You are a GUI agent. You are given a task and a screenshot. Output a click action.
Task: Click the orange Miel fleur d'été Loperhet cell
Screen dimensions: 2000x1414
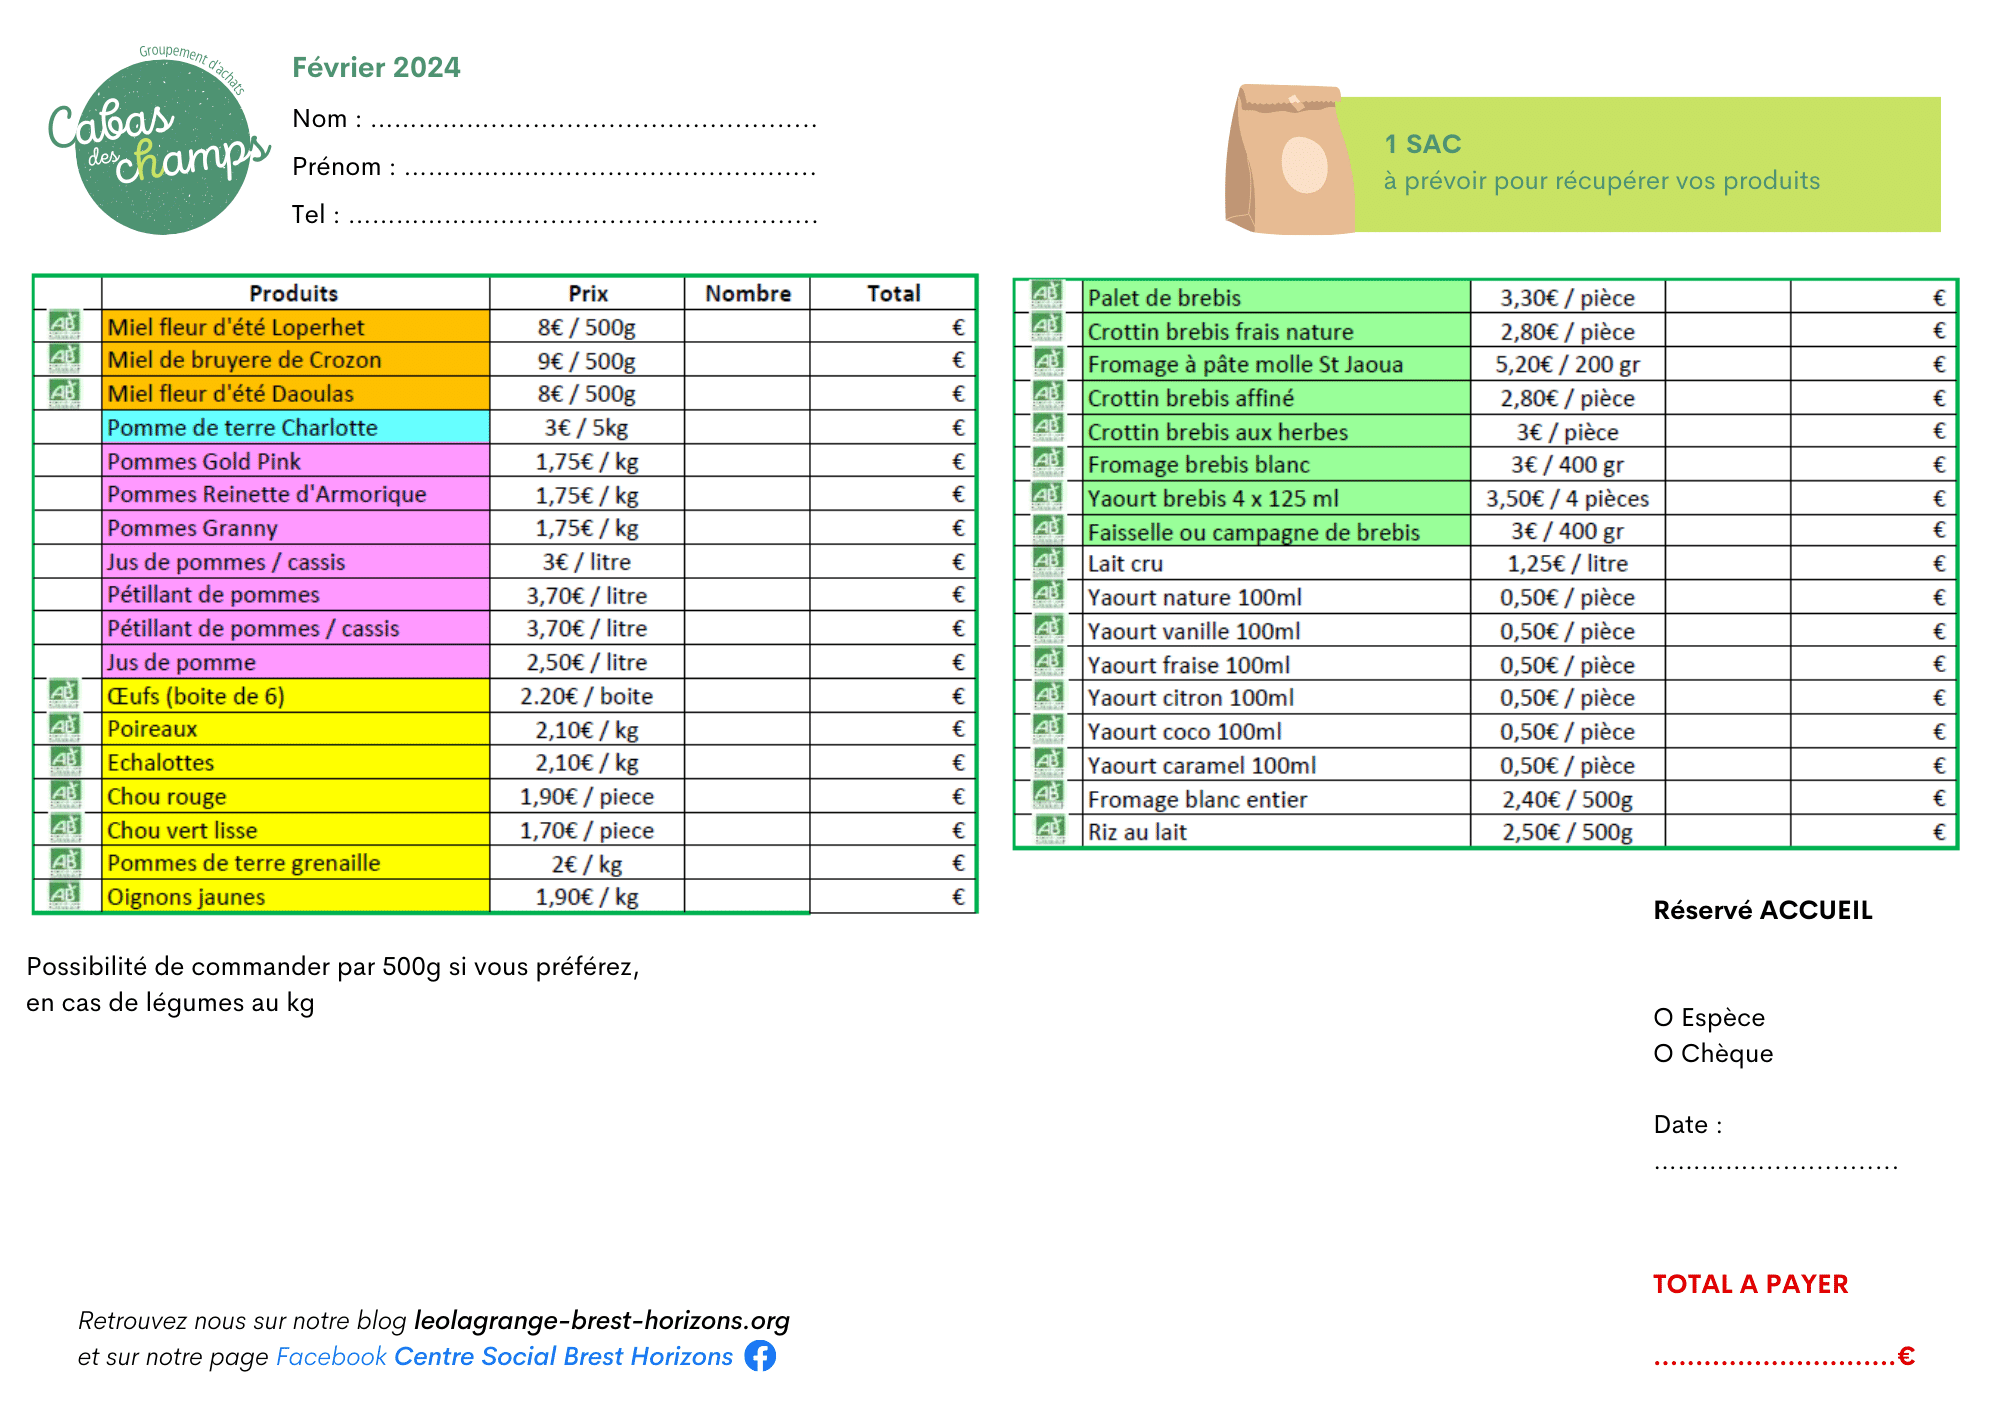click(x=295, y=327)
